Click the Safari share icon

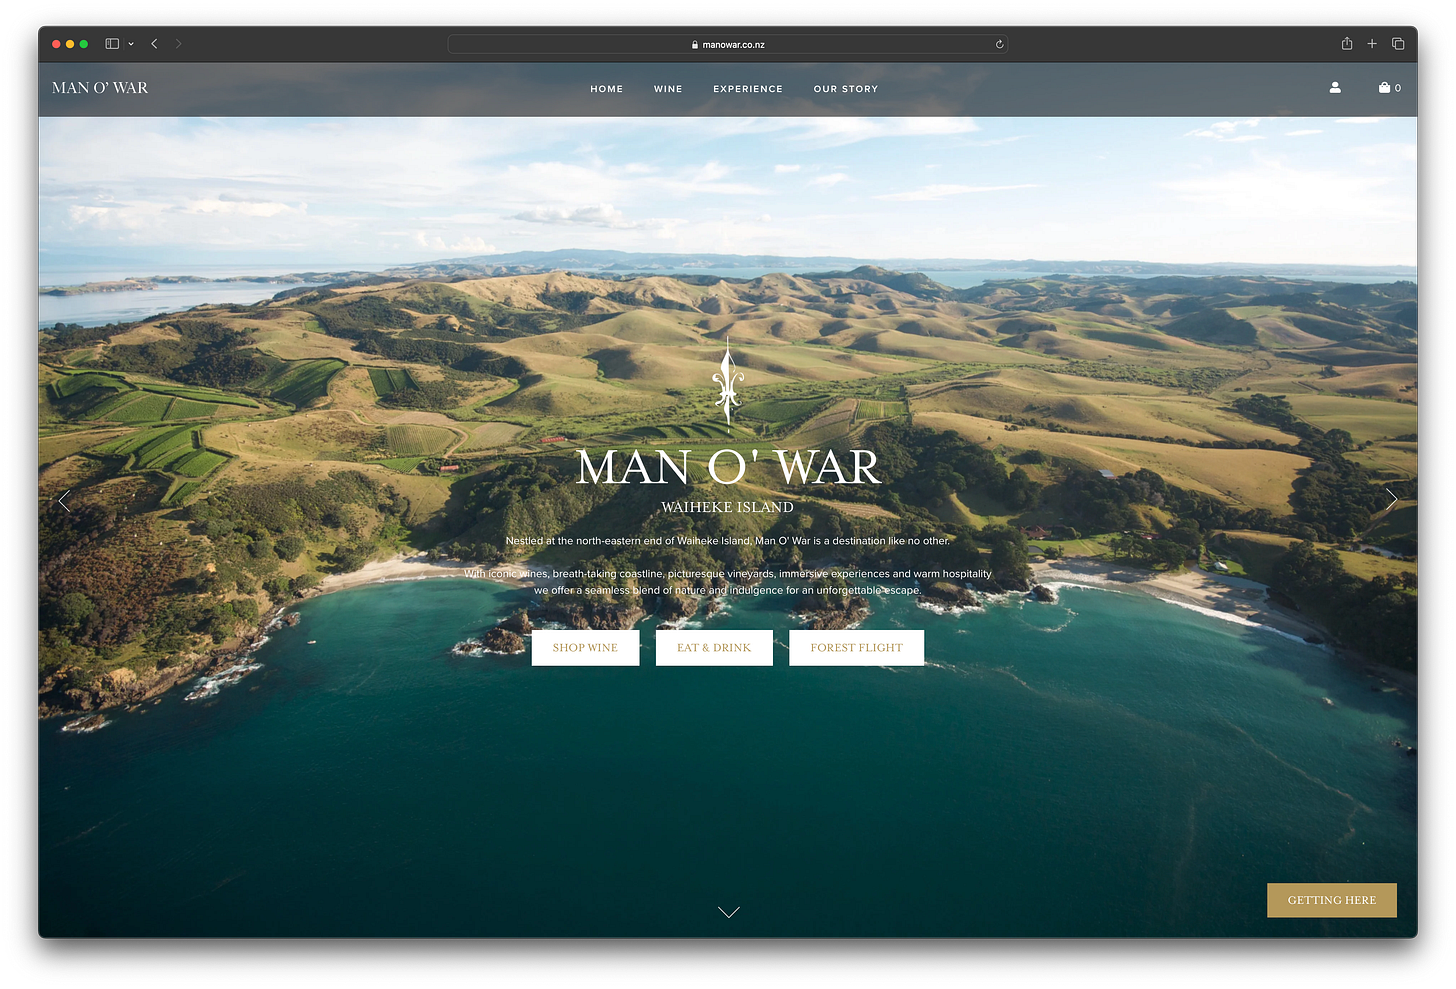click(x=1347, y=43)
